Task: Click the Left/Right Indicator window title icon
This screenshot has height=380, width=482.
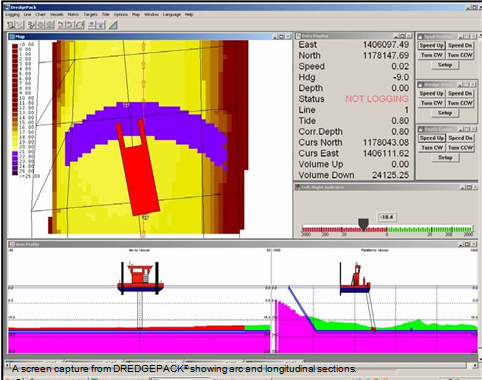Action: pyautogui.click(x=298, y=187)
